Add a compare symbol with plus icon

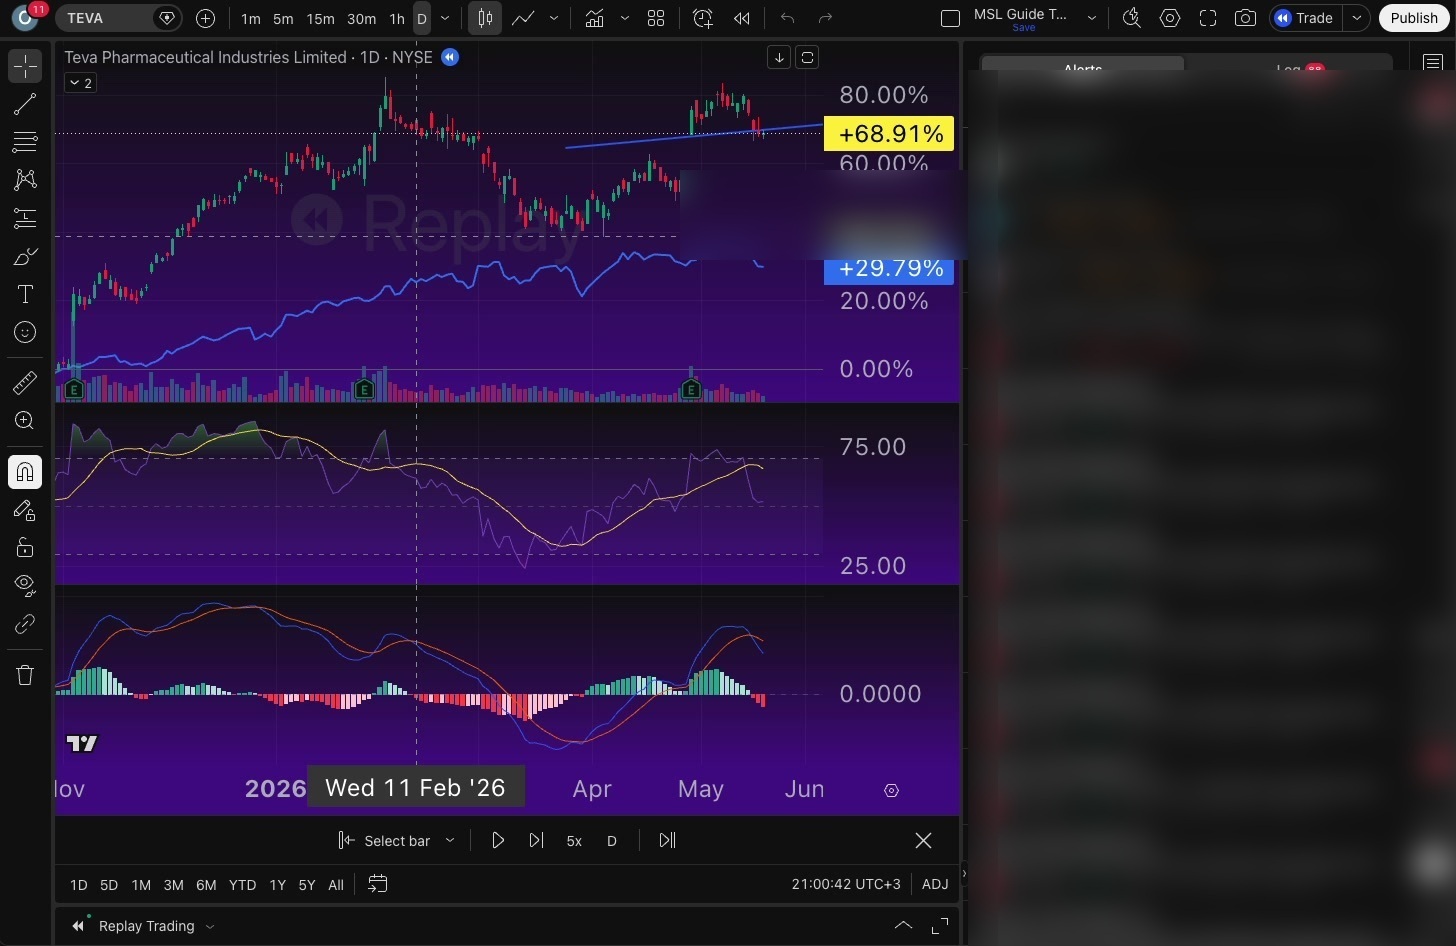(x=205, y=18)
